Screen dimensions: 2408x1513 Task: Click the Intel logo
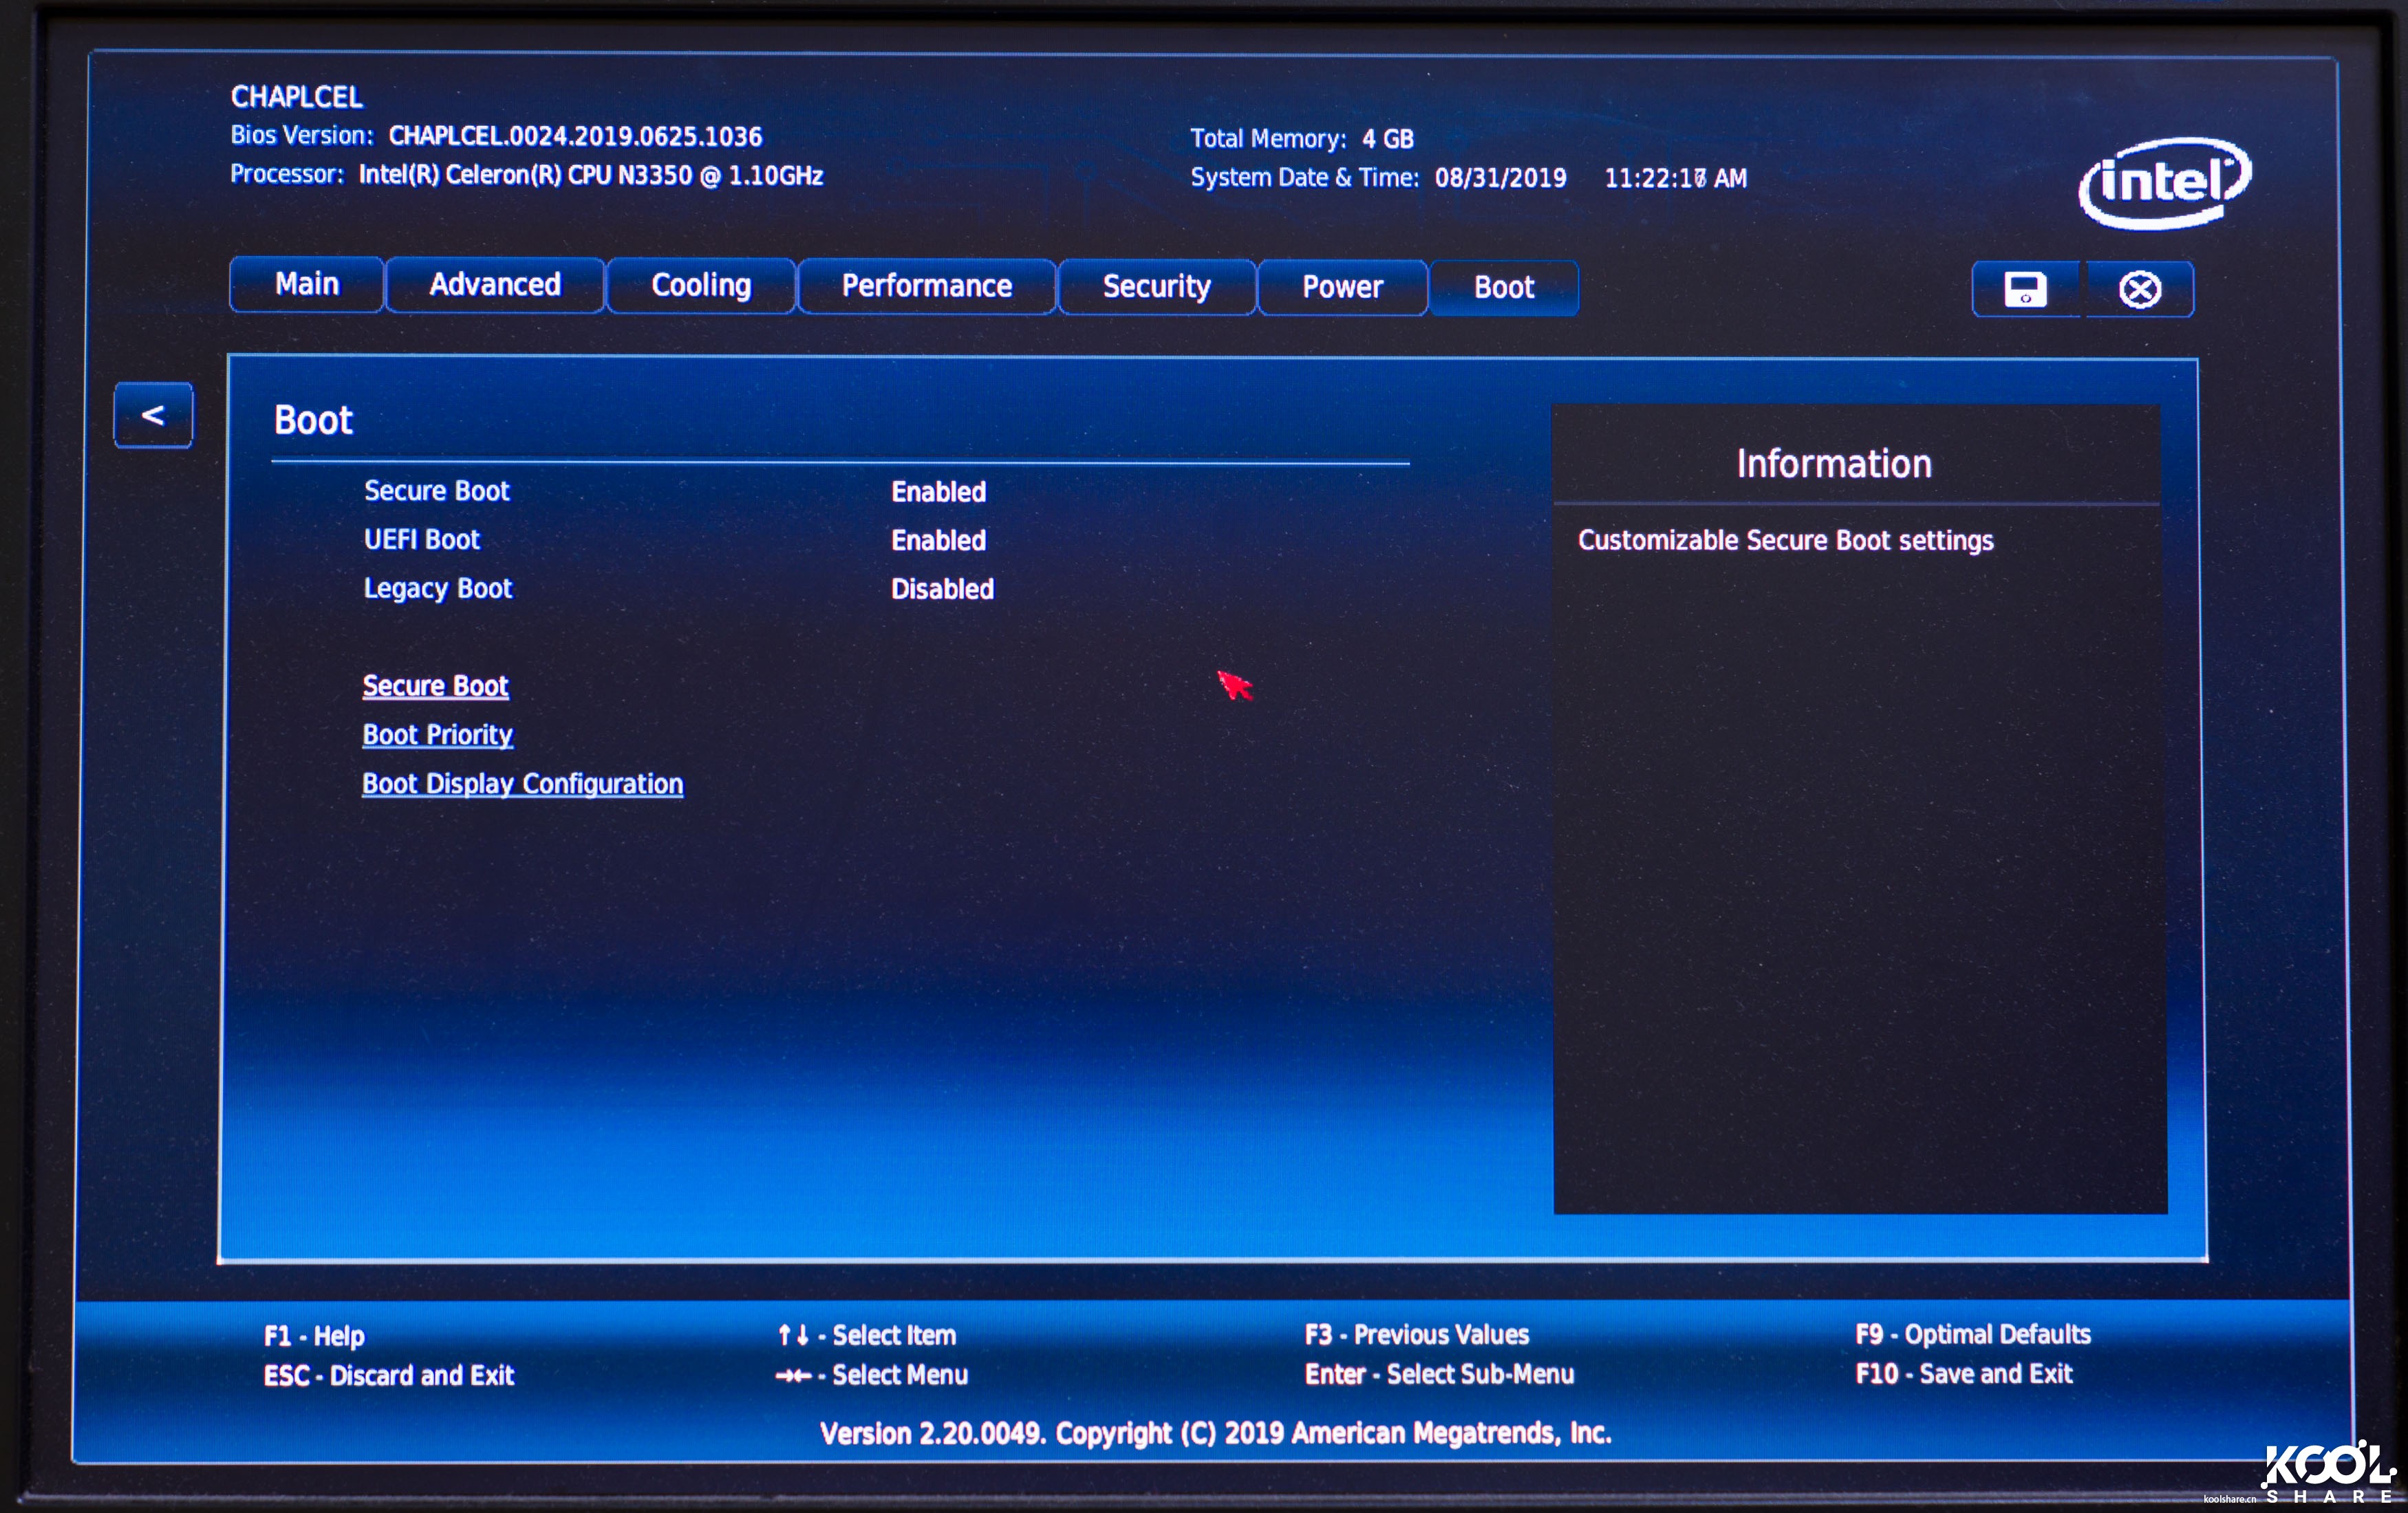[x=2163, y=182]
